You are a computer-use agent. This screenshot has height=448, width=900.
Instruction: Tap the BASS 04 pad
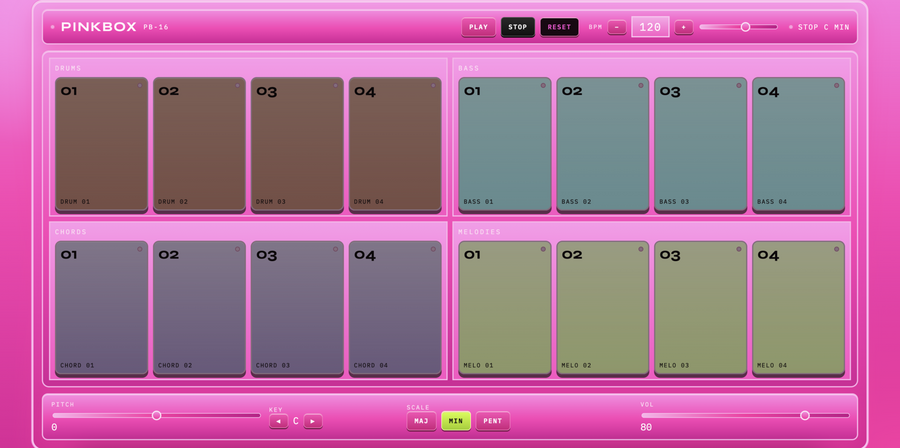point(798,145)
